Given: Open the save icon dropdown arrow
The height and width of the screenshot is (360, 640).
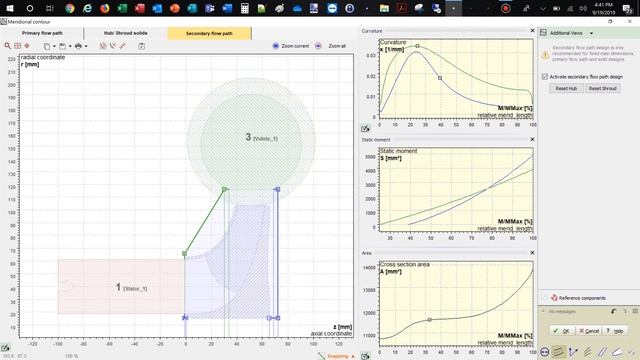Looking at the screenshot, I should point(70,46).
